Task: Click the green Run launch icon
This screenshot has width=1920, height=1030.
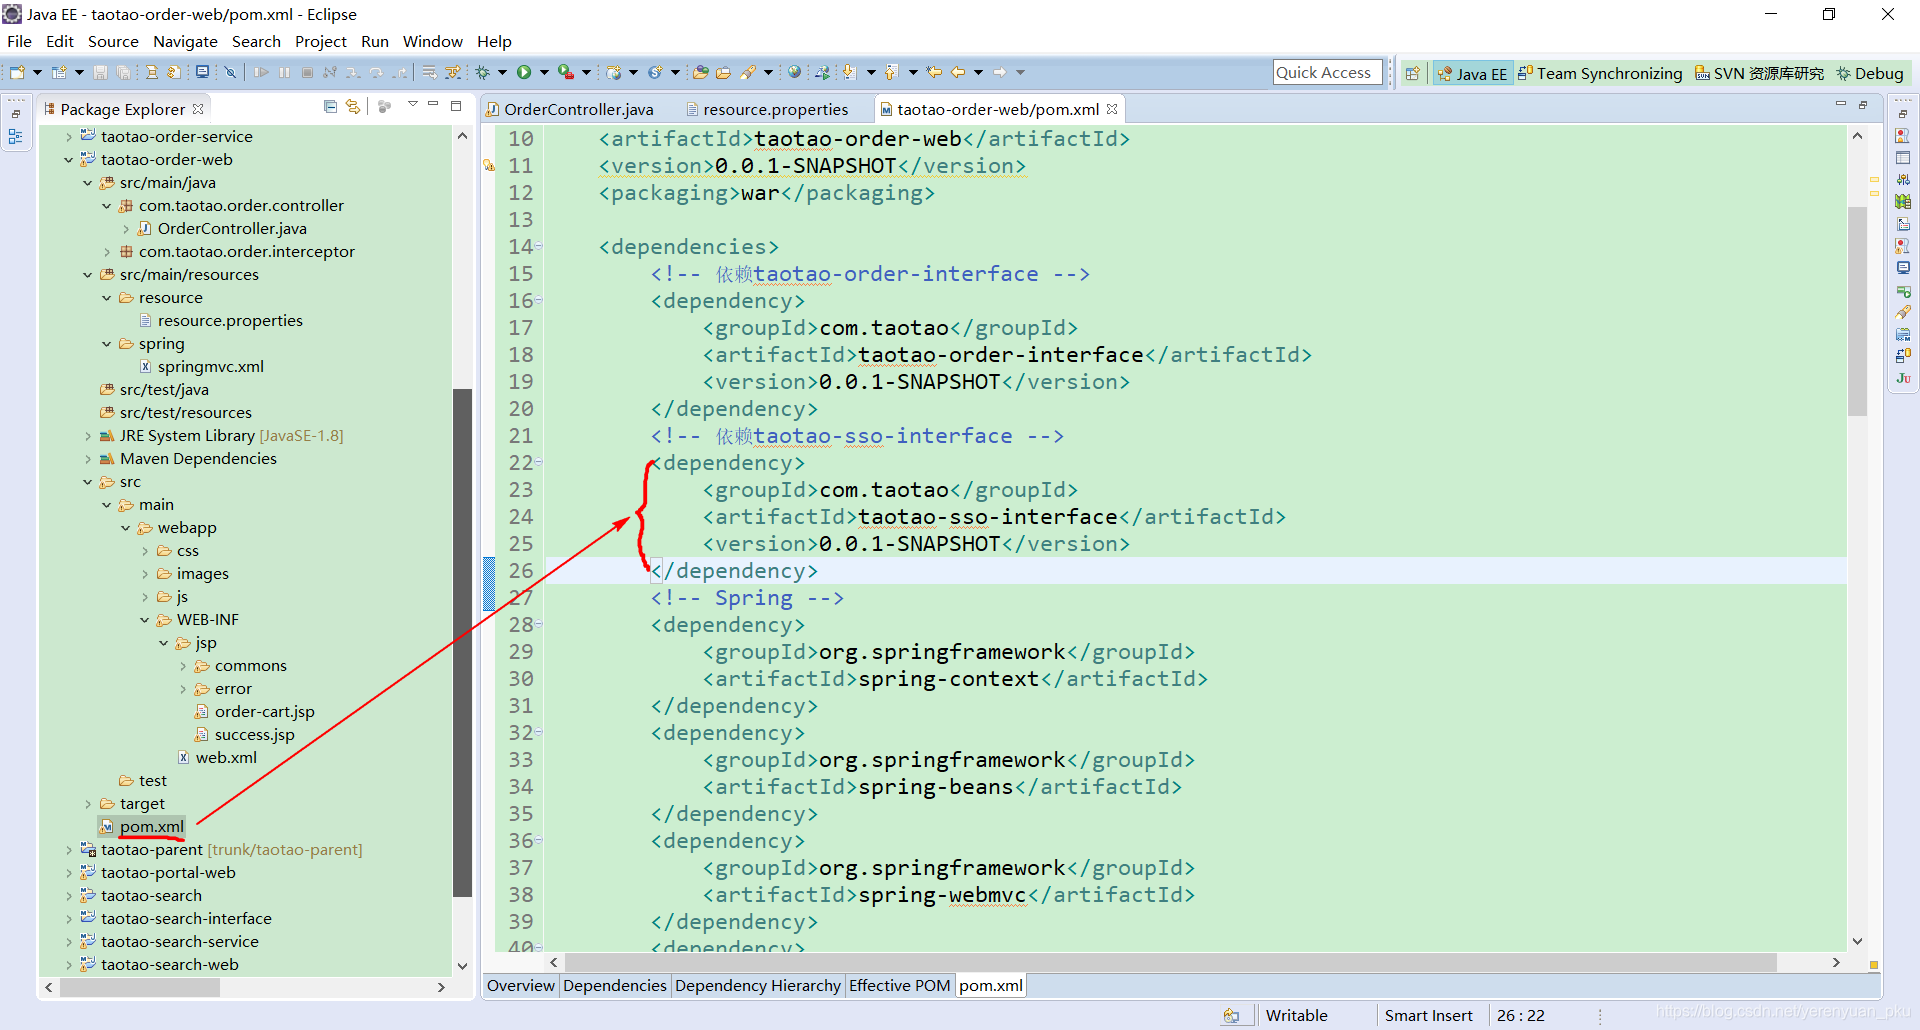Action: [523, 72]
